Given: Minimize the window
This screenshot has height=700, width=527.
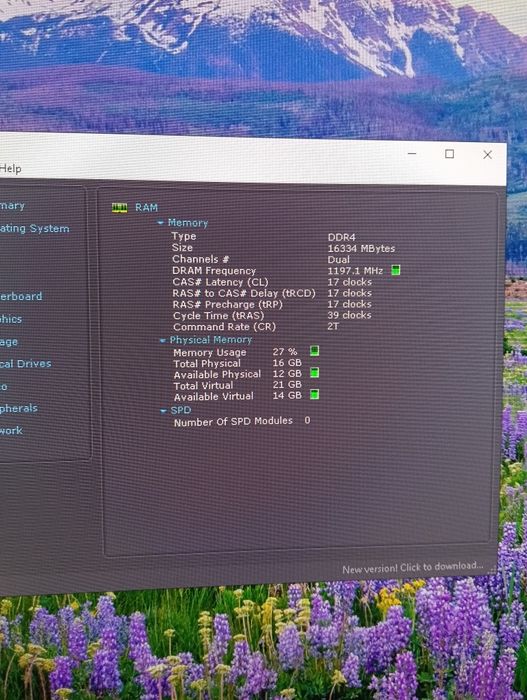Looking at the screenshot, I should [x=412, y=154].
